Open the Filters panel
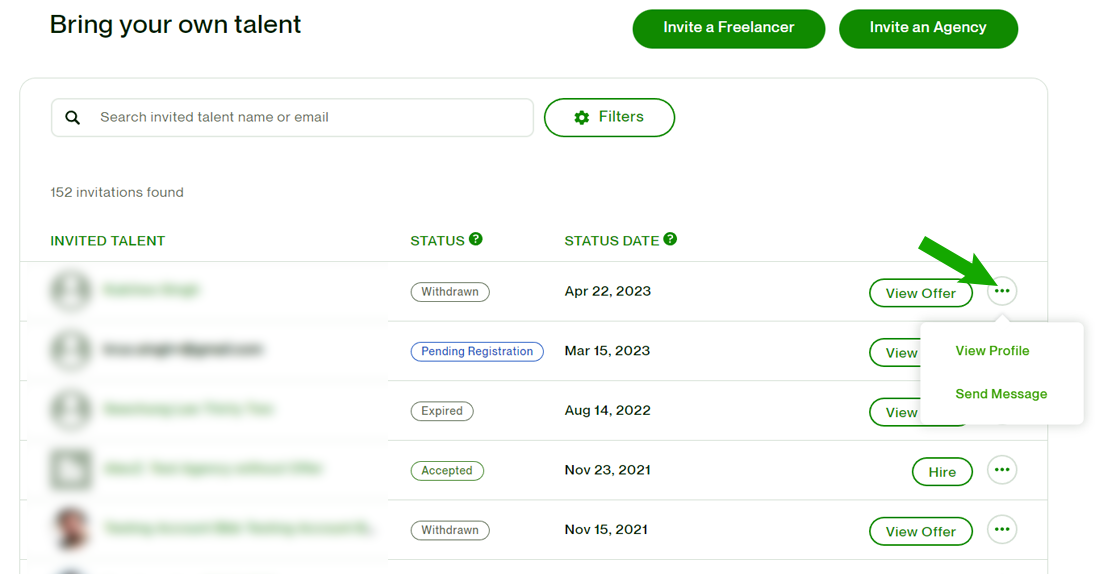Screen dimensions: 1095x574 [609, 117]
